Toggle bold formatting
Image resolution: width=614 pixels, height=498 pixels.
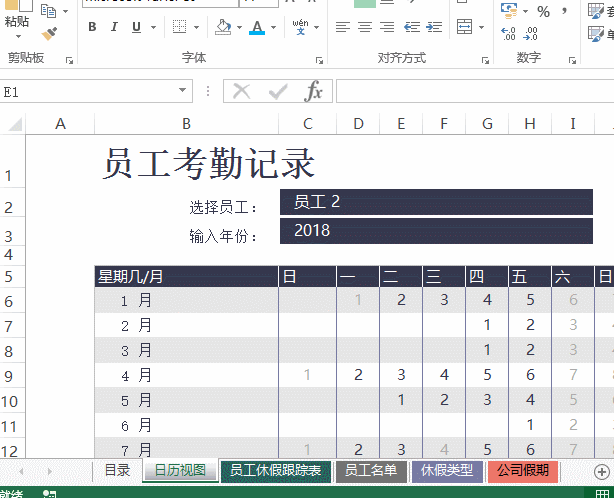(x=92, y=27)
